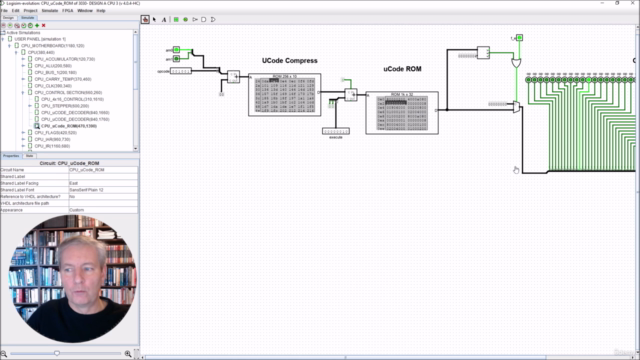Viewport: 640px width, 360px height.
Task: Open the Reference to VHDL architecture dropdown
Action: pyautogui.click(x=103, y=197)
